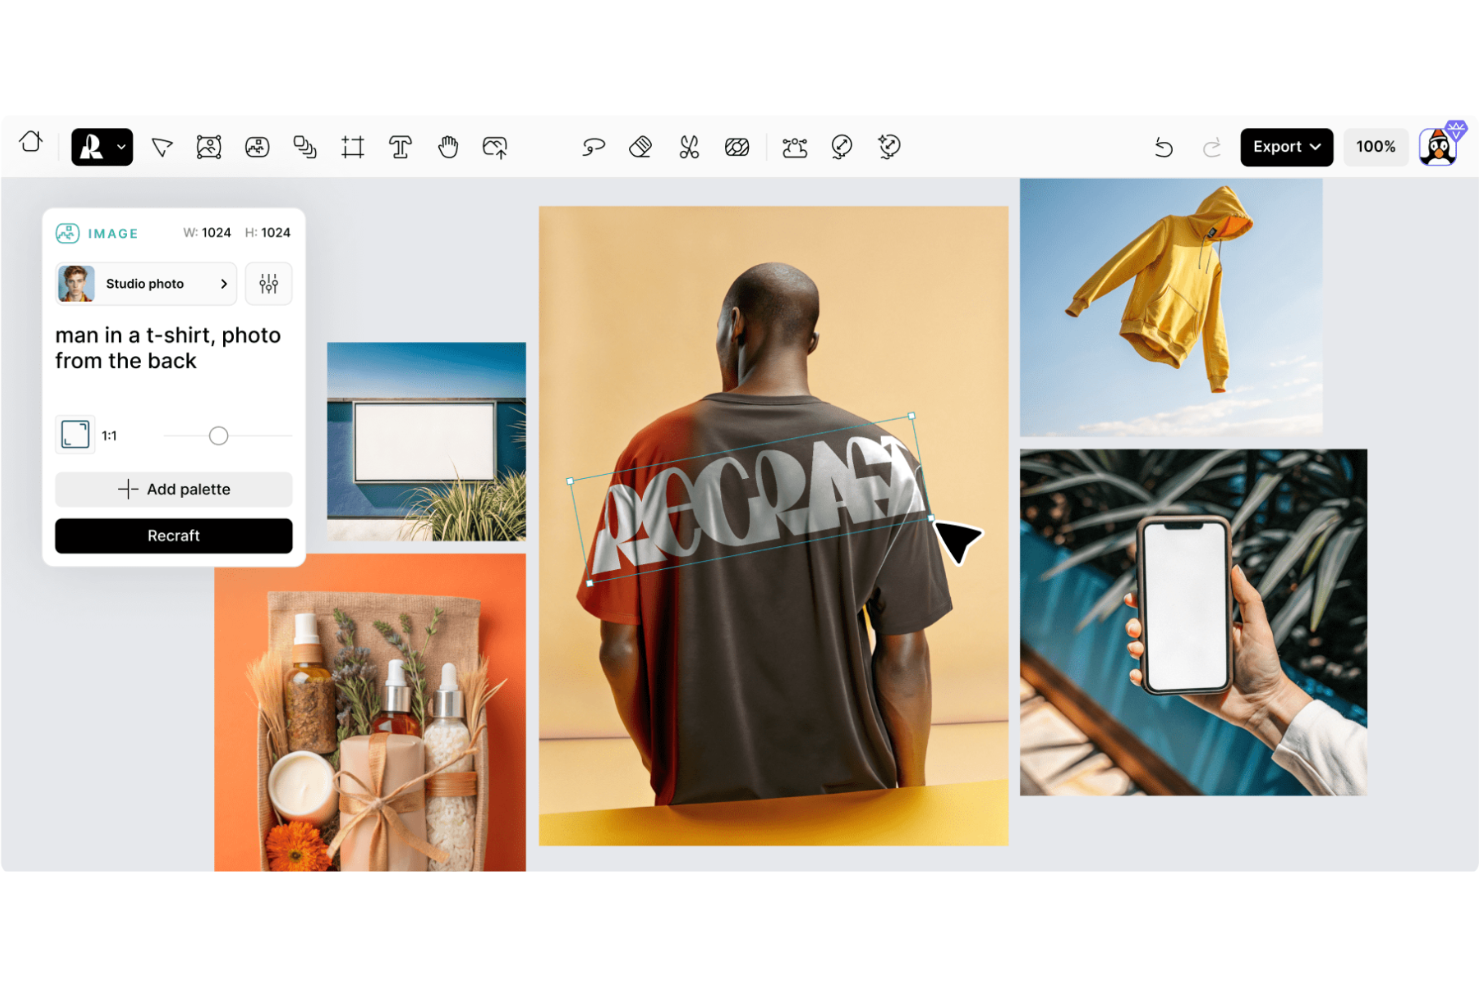Click the bottom-left handle of RECRAFT selection

click(590, 583)
